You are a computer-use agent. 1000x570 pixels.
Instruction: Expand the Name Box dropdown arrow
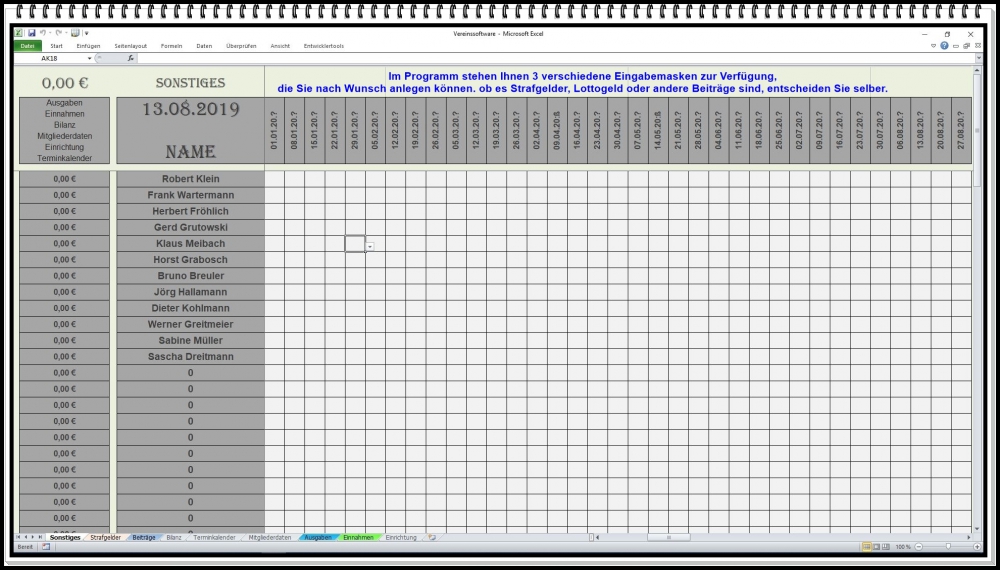pos(89,58)
